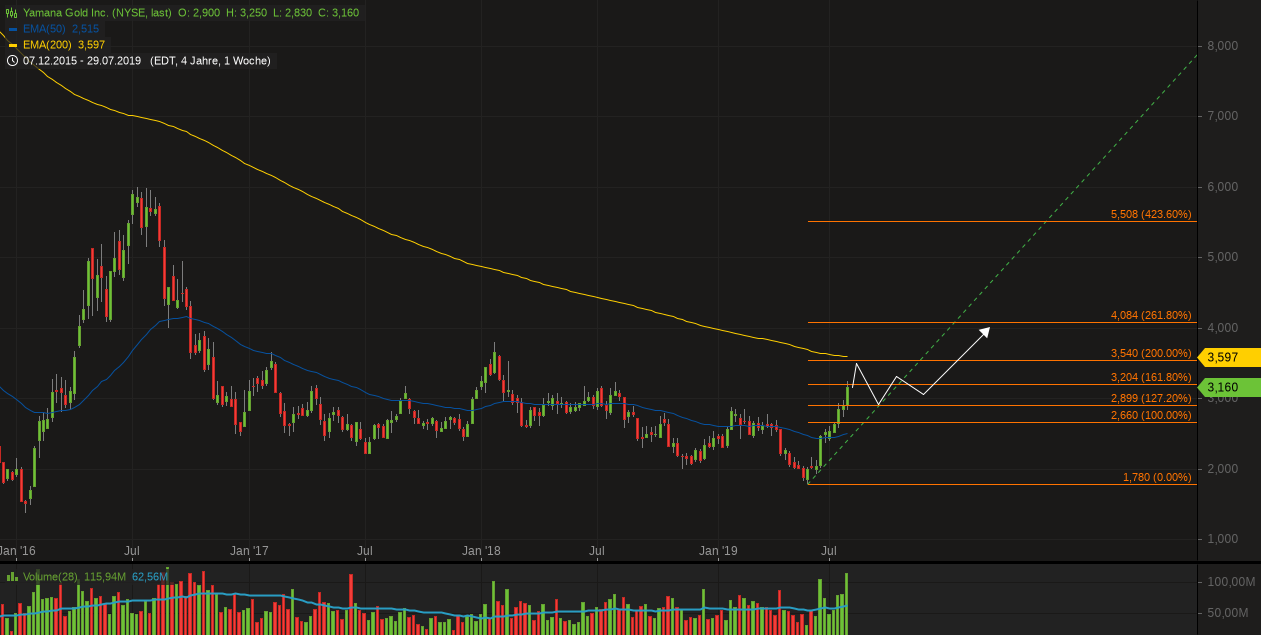Select the yellow EMA(200) line marker icon

coord(14,44)
